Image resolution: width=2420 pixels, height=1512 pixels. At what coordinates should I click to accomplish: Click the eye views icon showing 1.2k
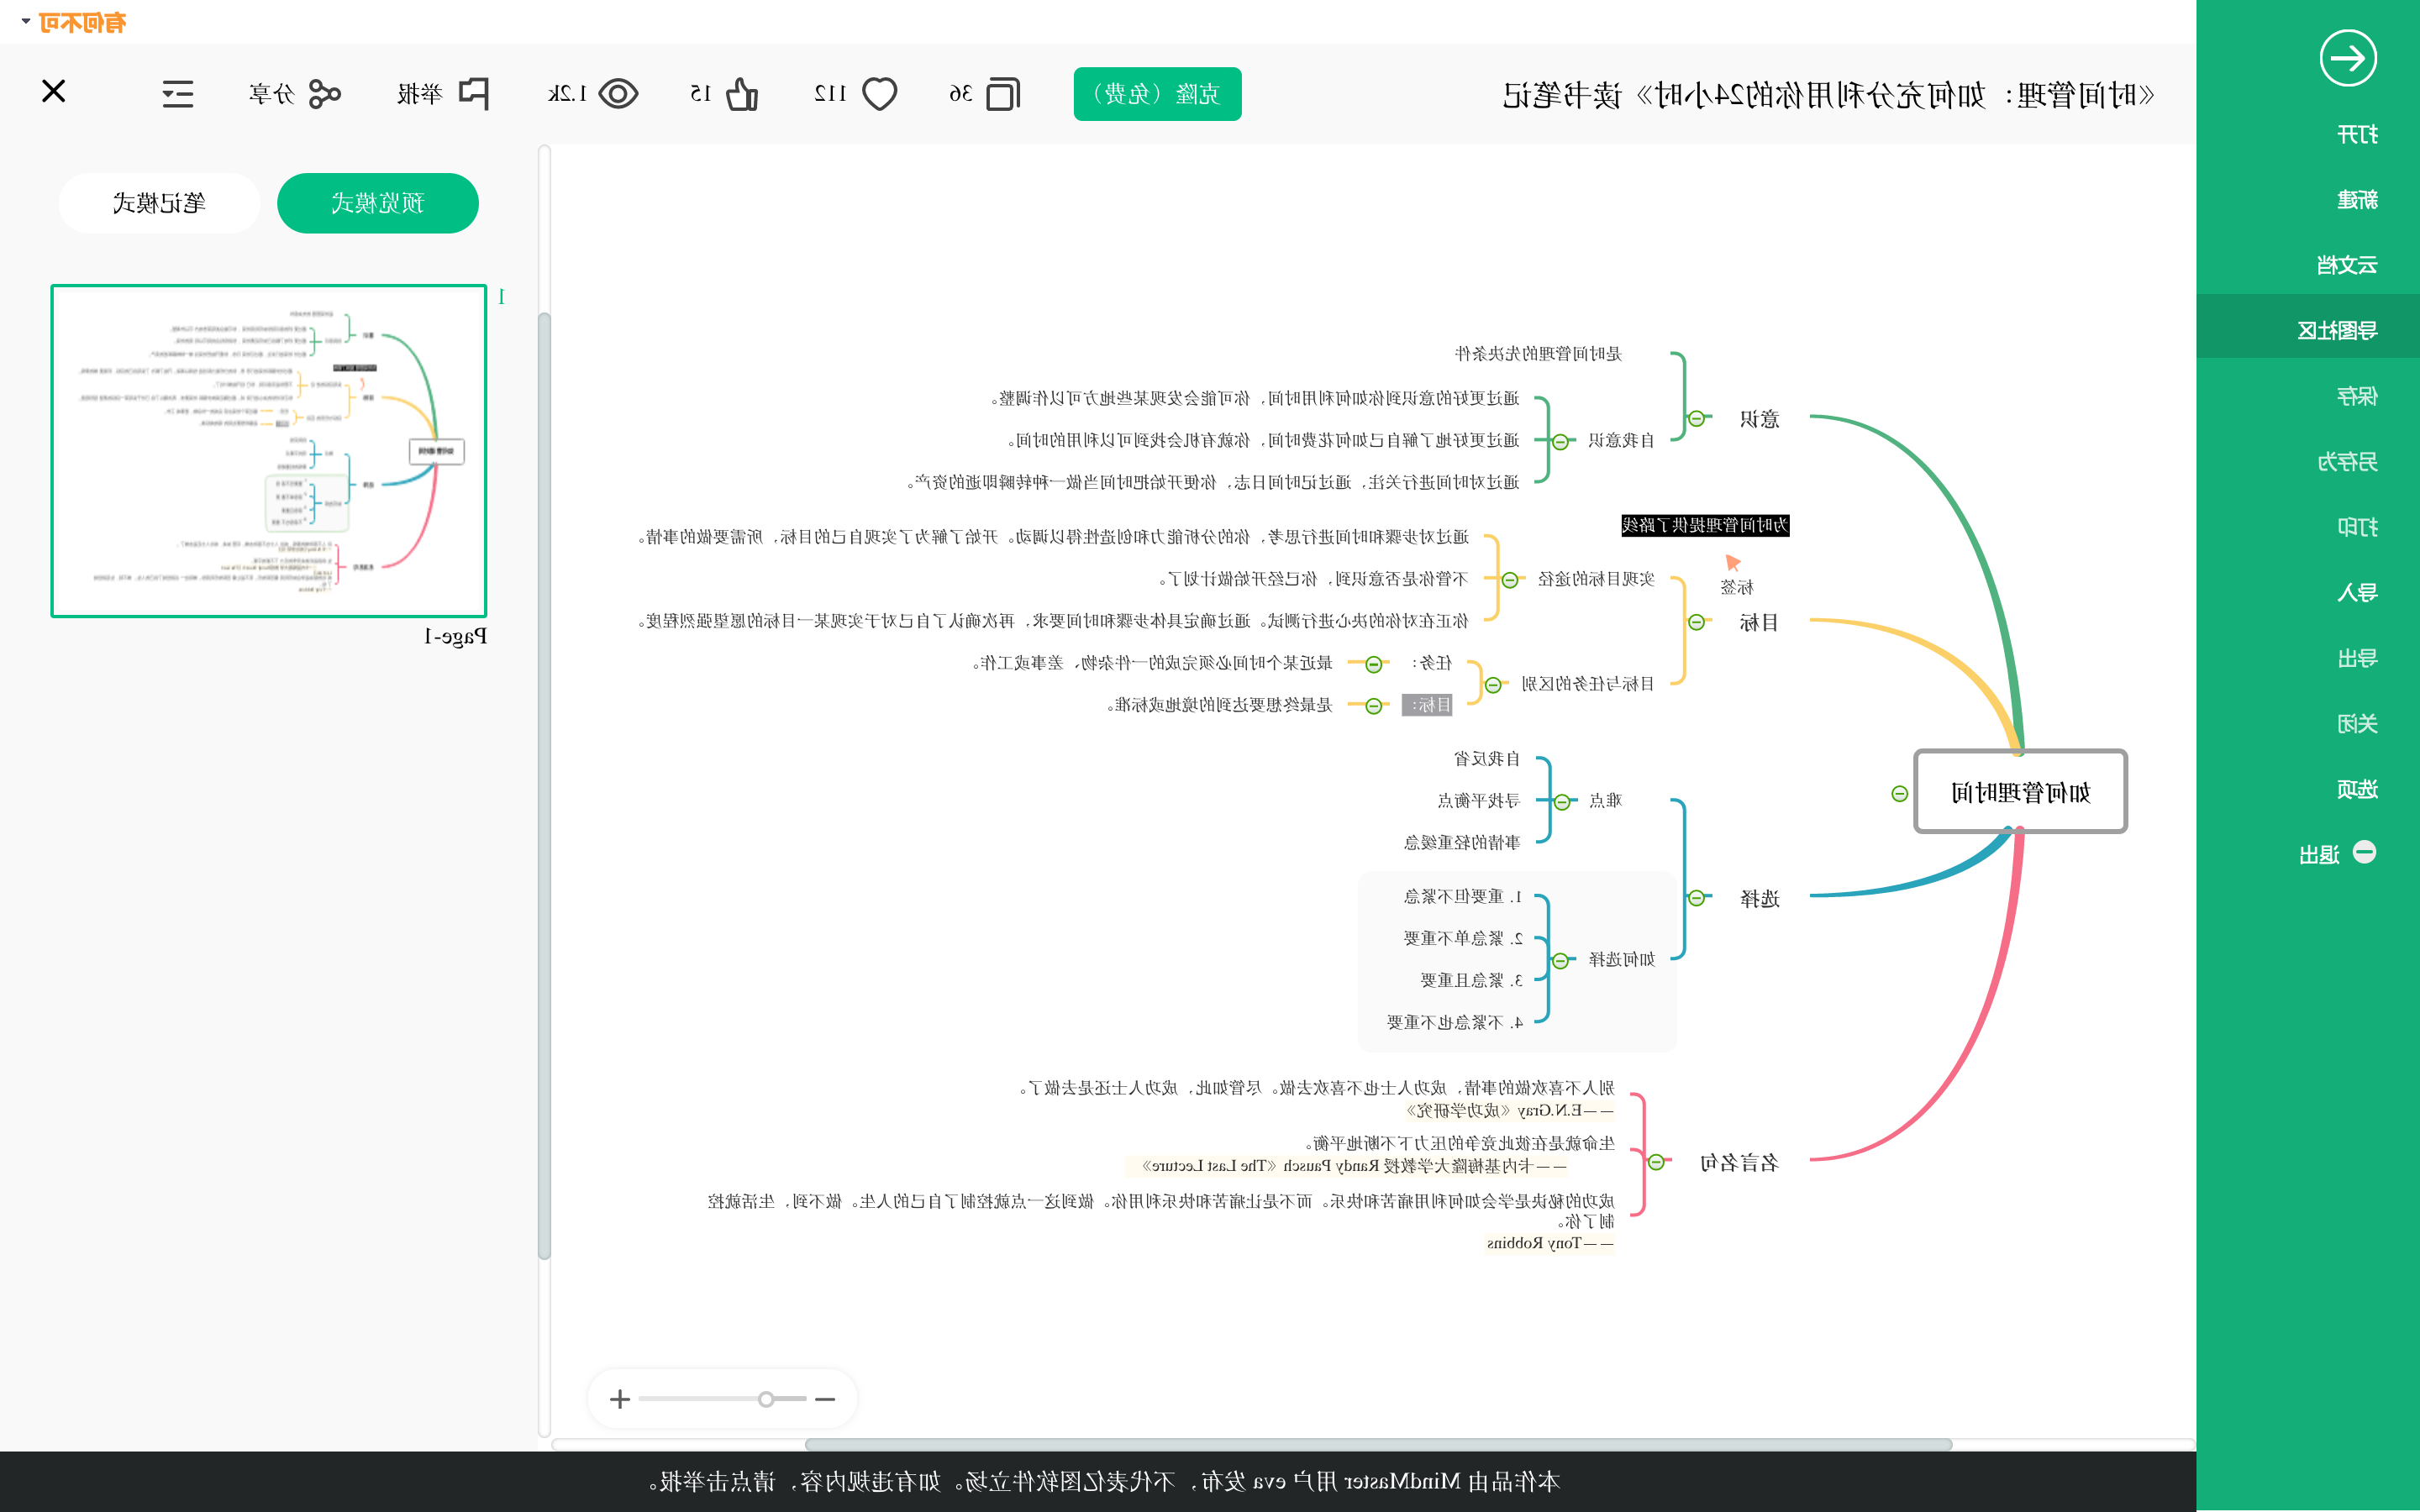[x=618, y=94]
